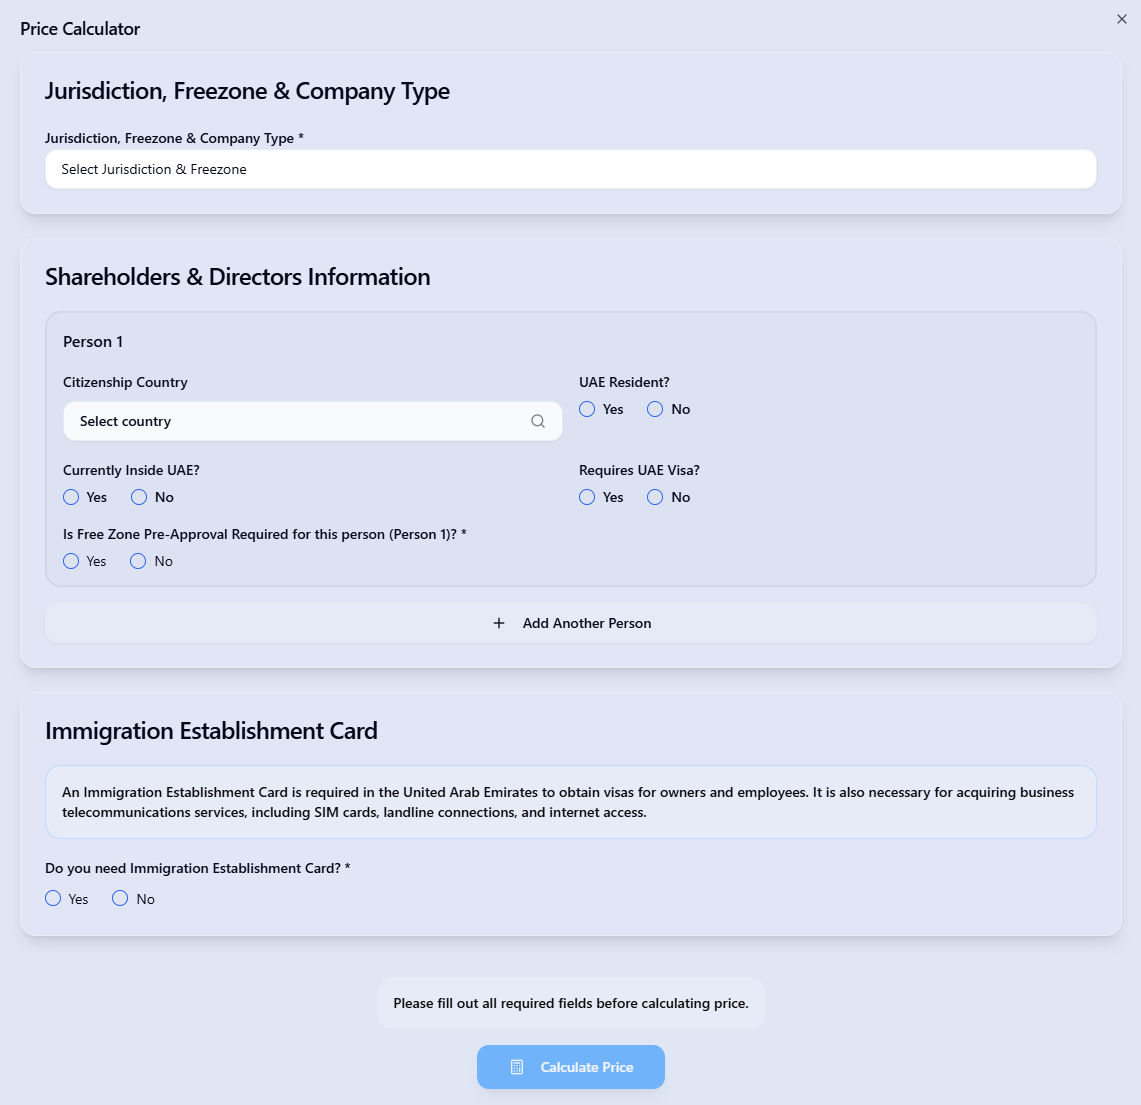Click the Immigration Establishment Card info box

click(570, 802)
